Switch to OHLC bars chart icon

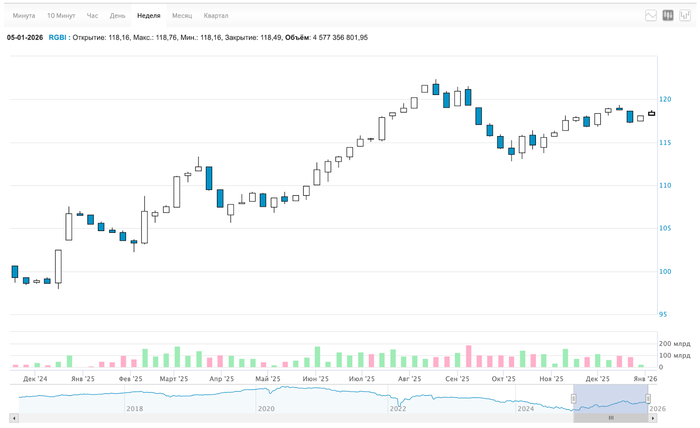pos(684,16)
